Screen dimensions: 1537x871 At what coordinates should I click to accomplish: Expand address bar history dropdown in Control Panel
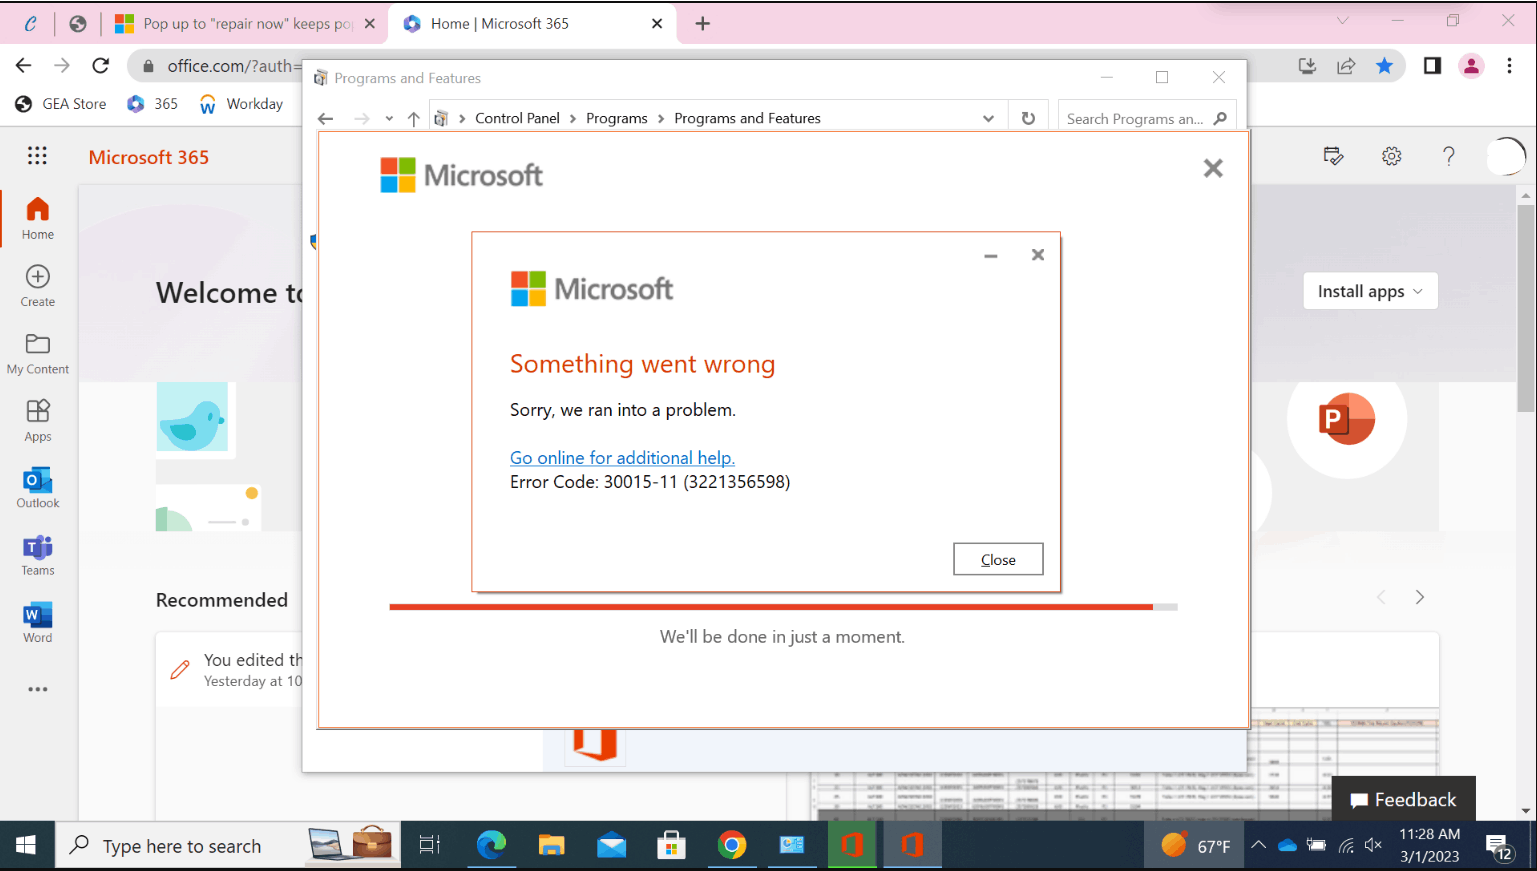coord(988,118)
